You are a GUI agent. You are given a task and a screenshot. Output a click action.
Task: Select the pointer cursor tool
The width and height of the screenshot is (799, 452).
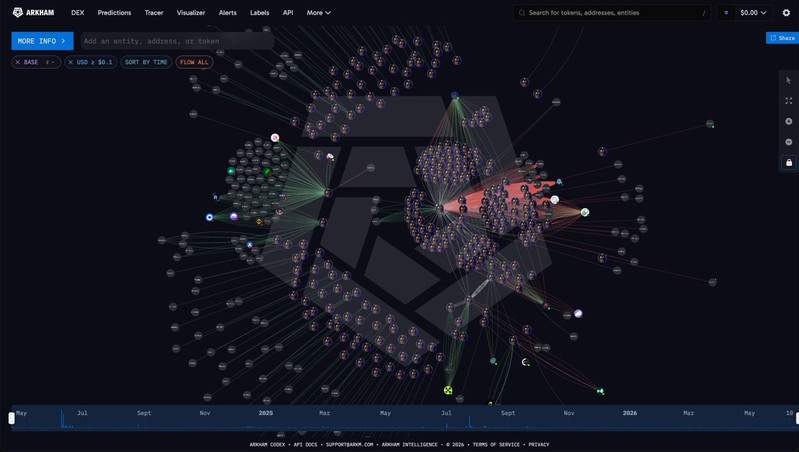789,81
